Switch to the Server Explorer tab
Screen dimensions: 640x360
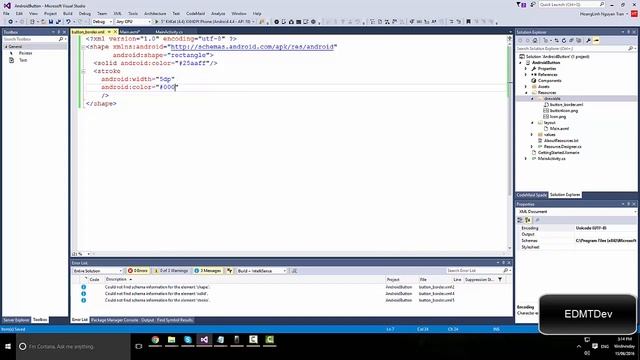16,320
